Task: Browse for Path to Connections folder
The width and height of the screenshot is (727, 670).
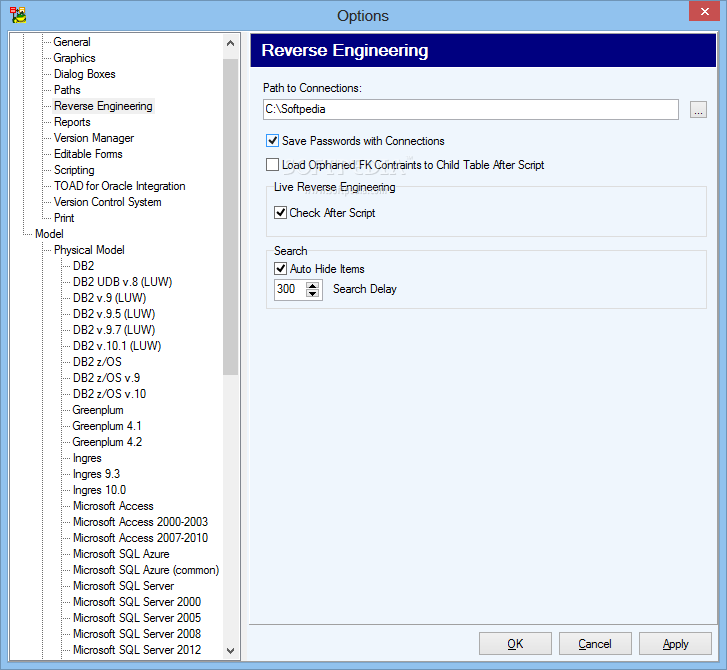Action: [x=698, y=110]
